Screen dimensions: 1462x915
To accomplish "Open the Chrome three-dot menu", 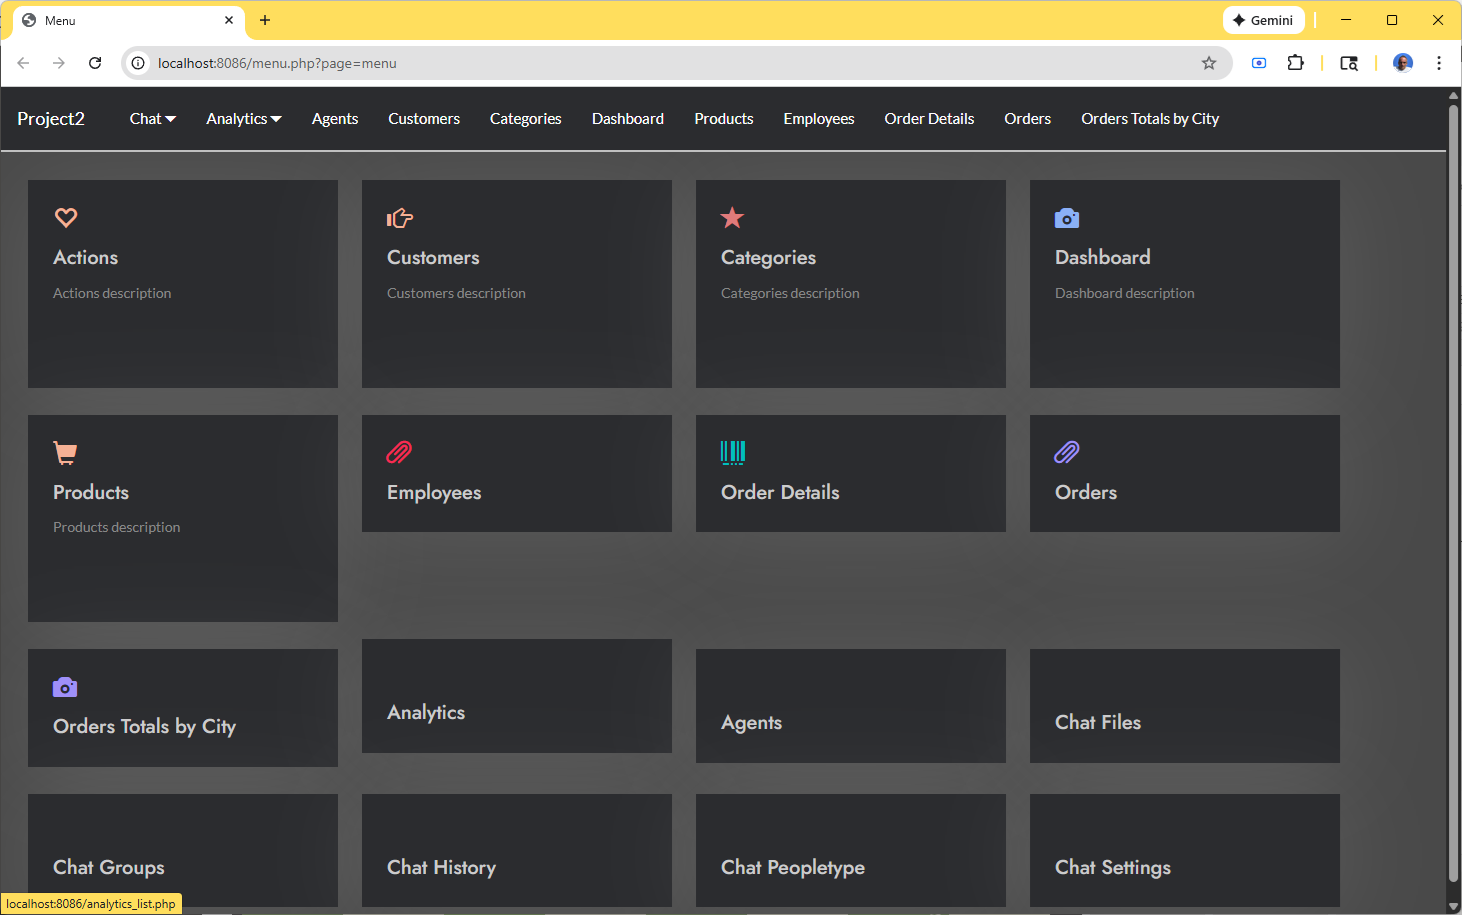I will (1439, 63).
